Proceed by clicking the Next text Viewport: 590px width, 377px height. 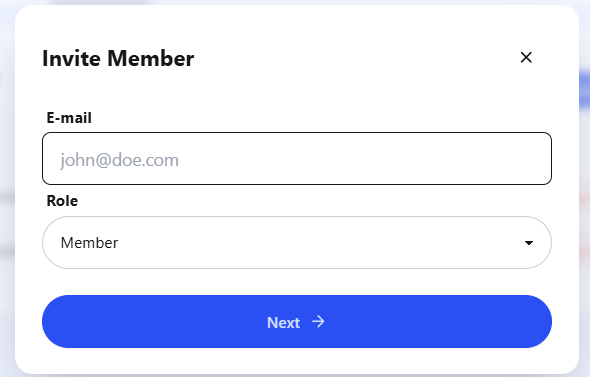point(283,322)
